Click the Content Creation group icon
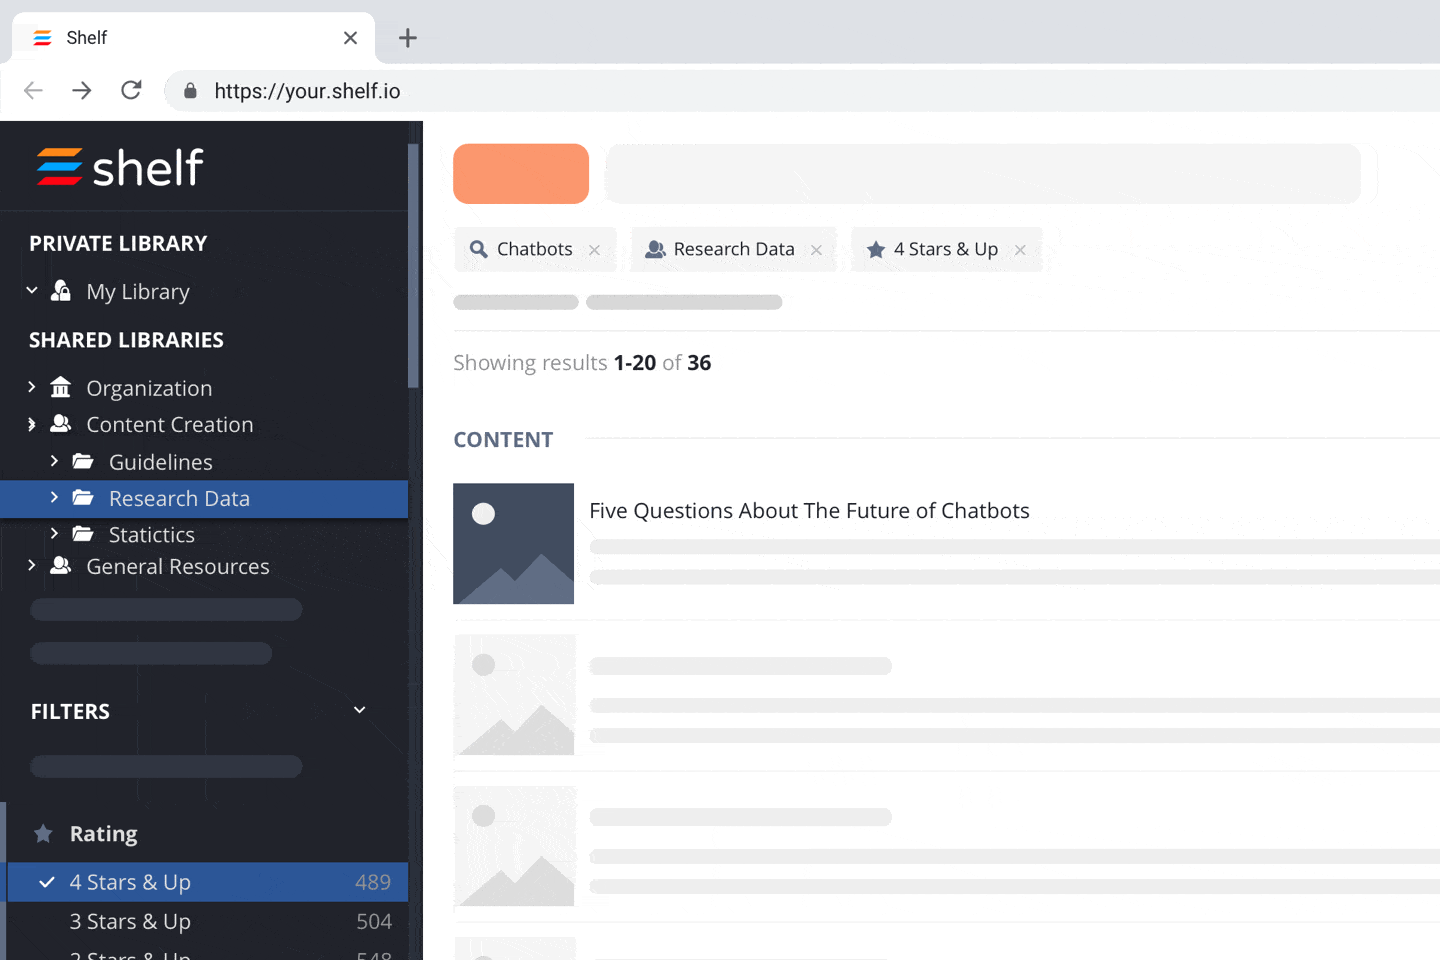The height and width of the screenshot is (960, 1440). (61, 424)
